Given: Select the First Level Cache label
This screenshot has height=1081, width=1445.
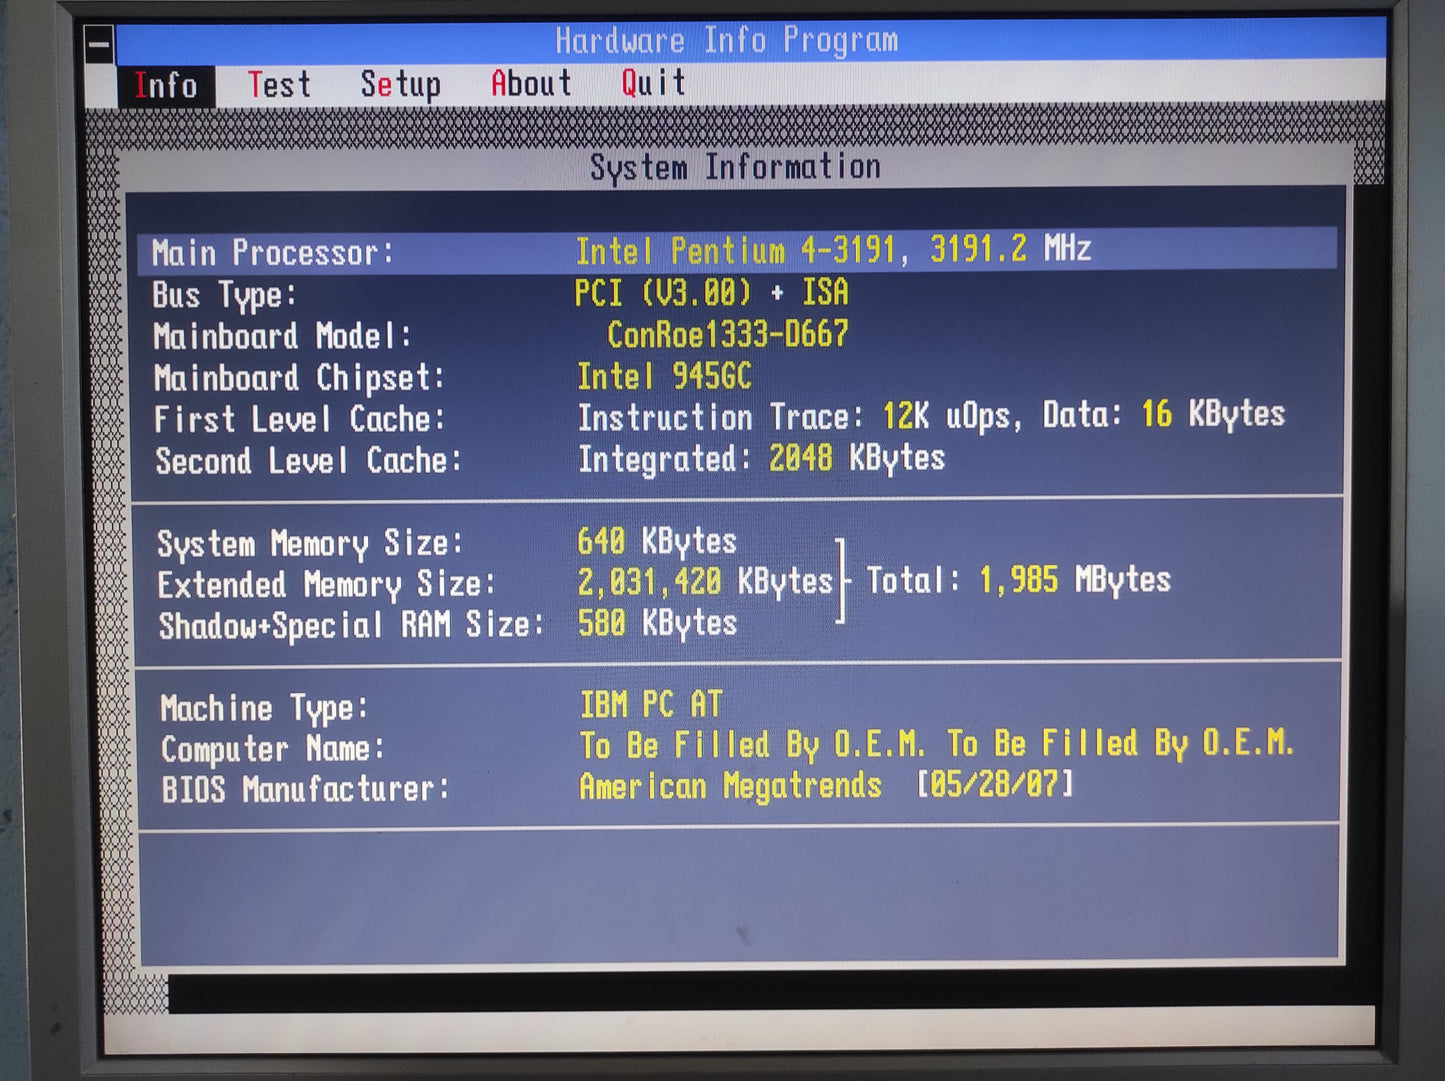Looking at the screenshot, I should [x=299, y=419].
